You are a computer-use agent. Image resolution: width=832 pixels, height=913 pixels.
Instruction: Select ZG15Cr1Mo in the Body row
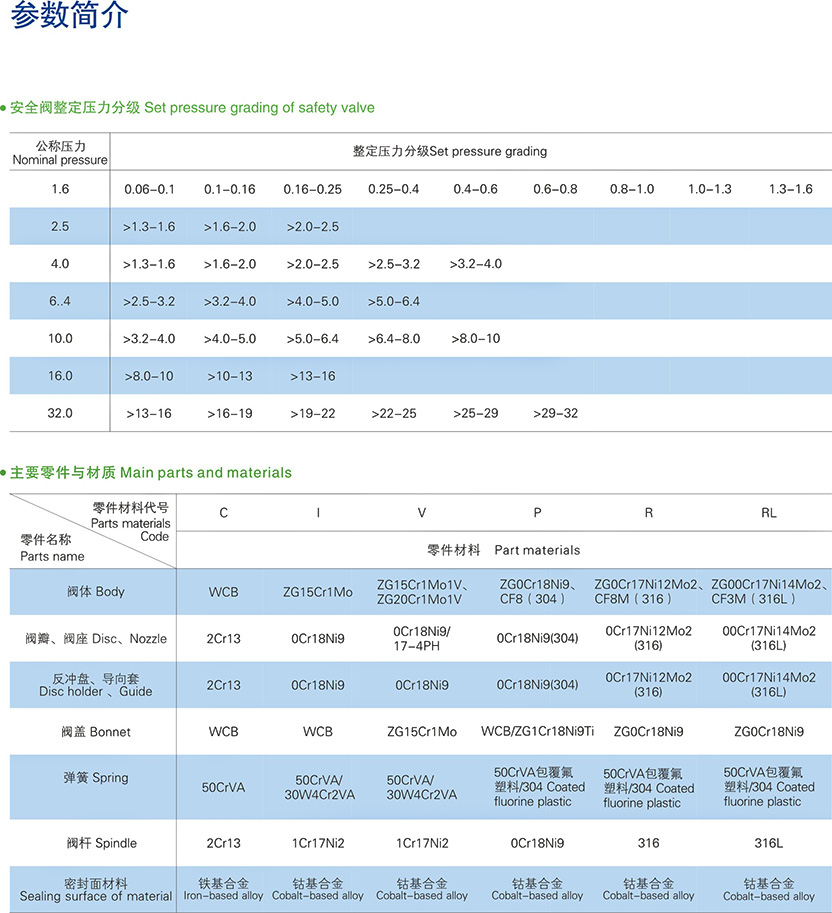click(318, 592)
